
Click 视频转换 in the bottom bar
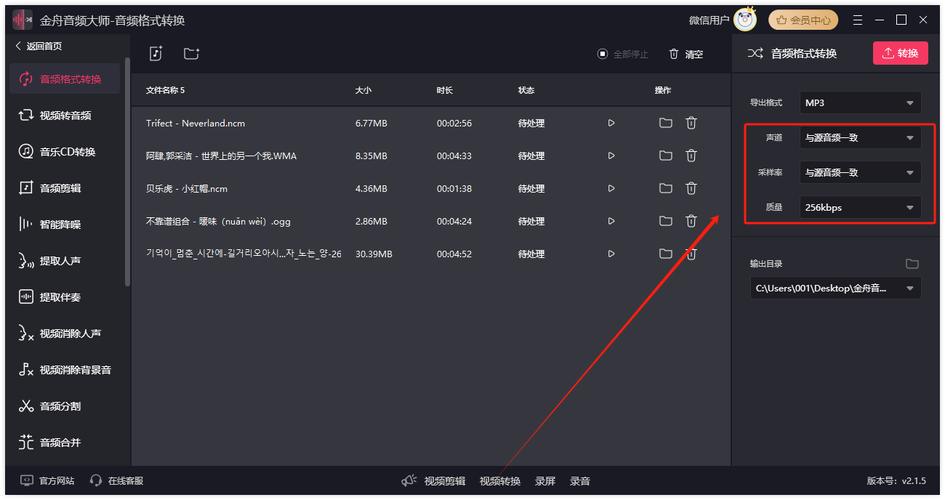500,481
